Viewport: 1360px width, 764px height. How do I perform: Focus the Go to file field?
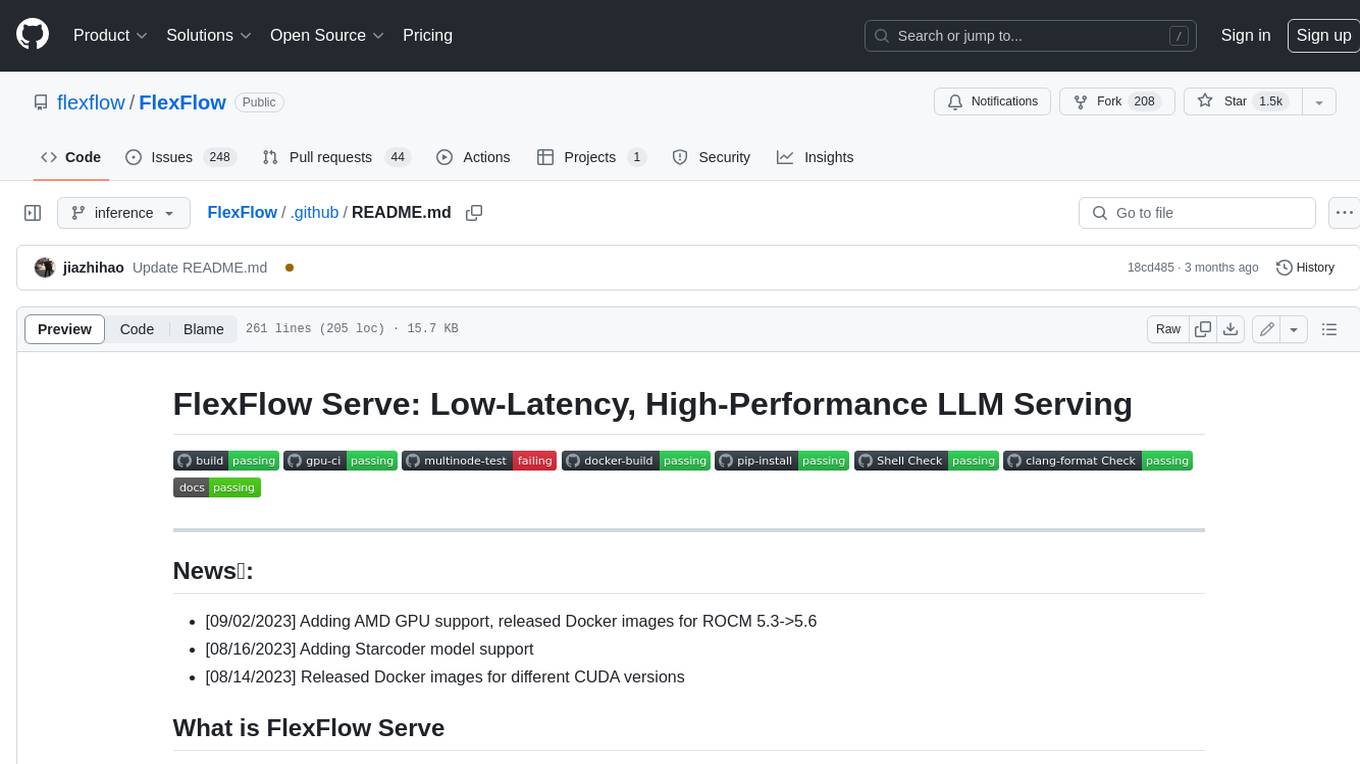[1197, 213]
